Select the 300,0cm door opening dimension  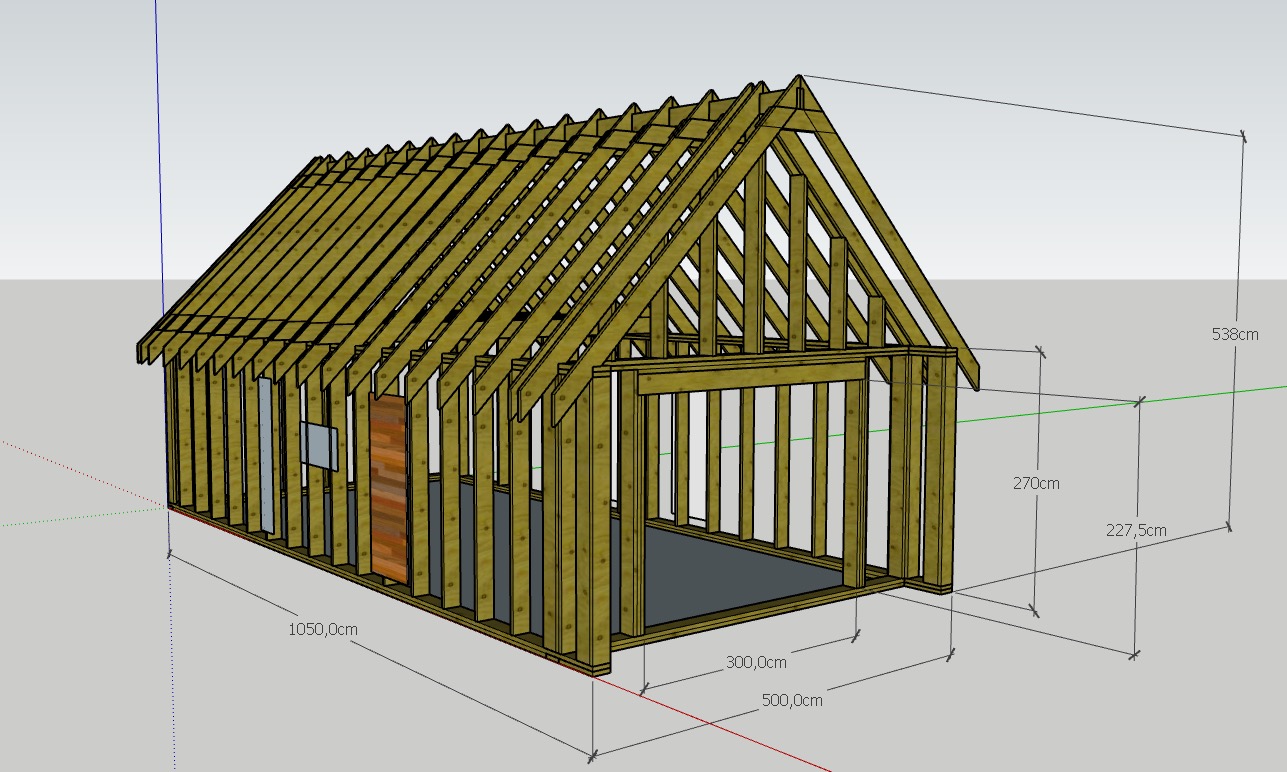point(755,662)
